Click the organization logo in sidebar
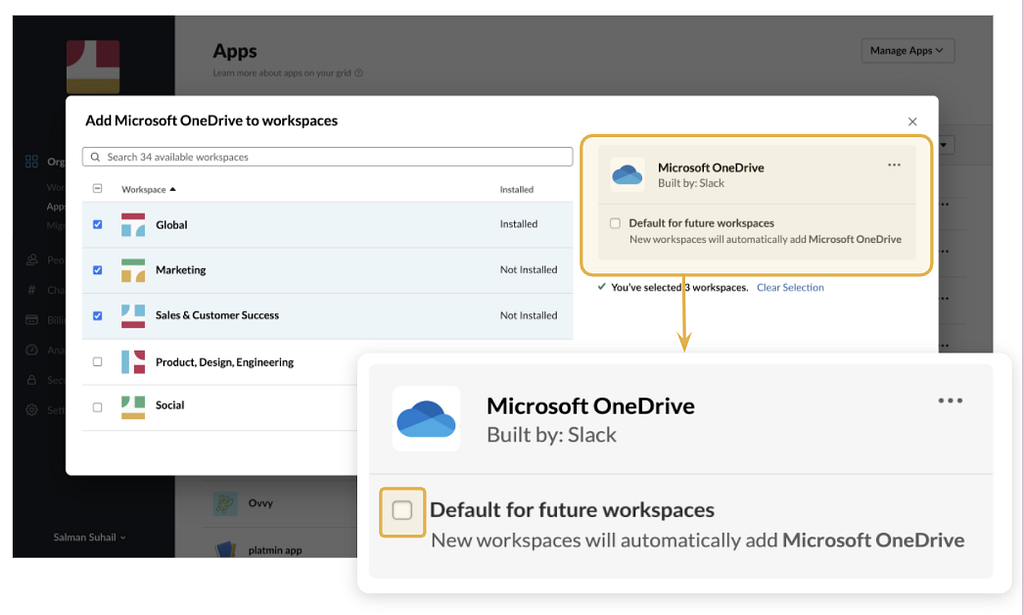 click(93, 67)
